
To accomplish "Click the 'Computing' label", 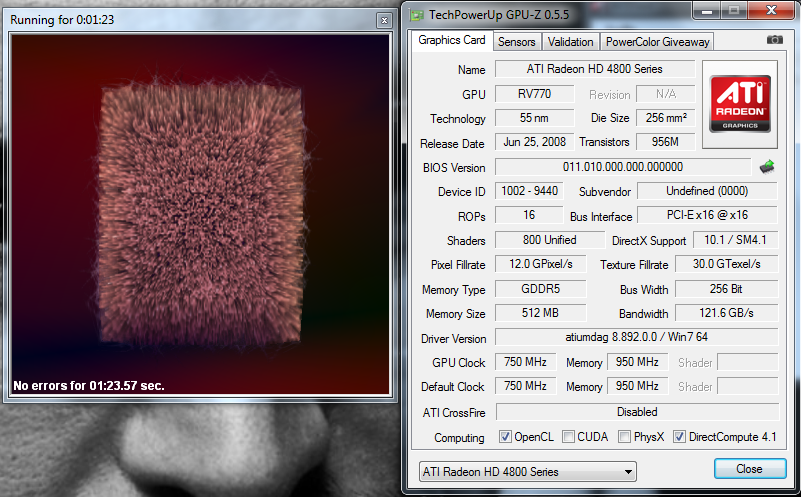I will tap(459, 438).
